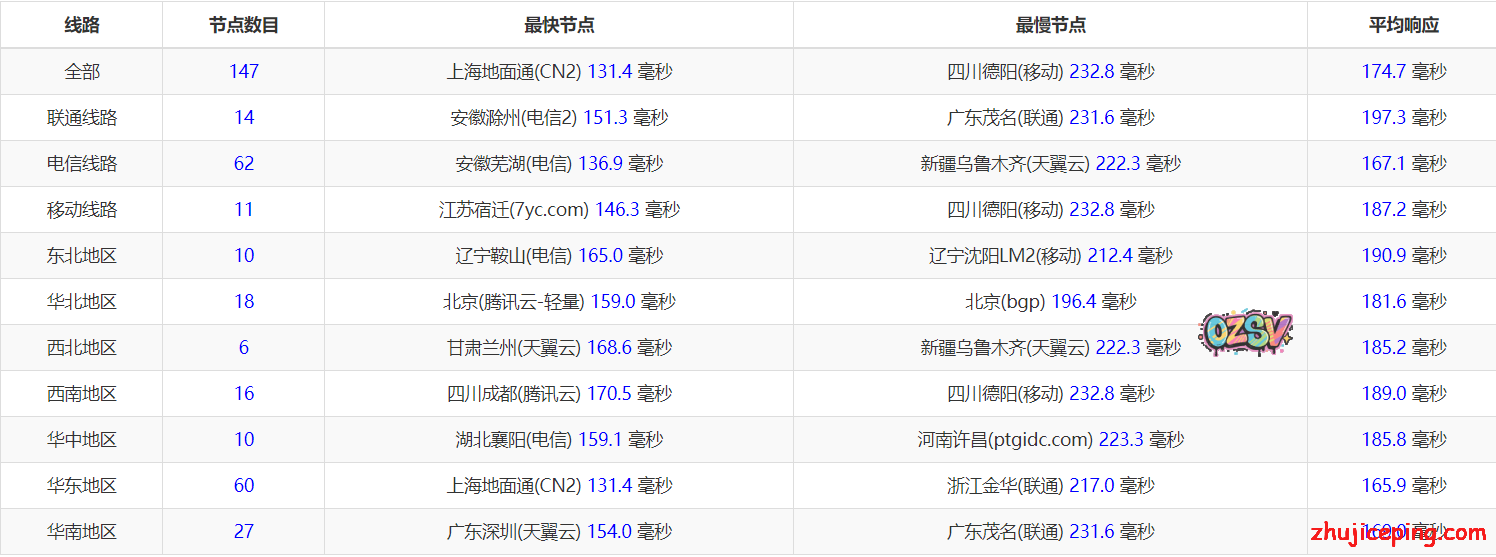Select the 最快节点 column header
Screen dimensions: 1496x557
tap(559, 25)
